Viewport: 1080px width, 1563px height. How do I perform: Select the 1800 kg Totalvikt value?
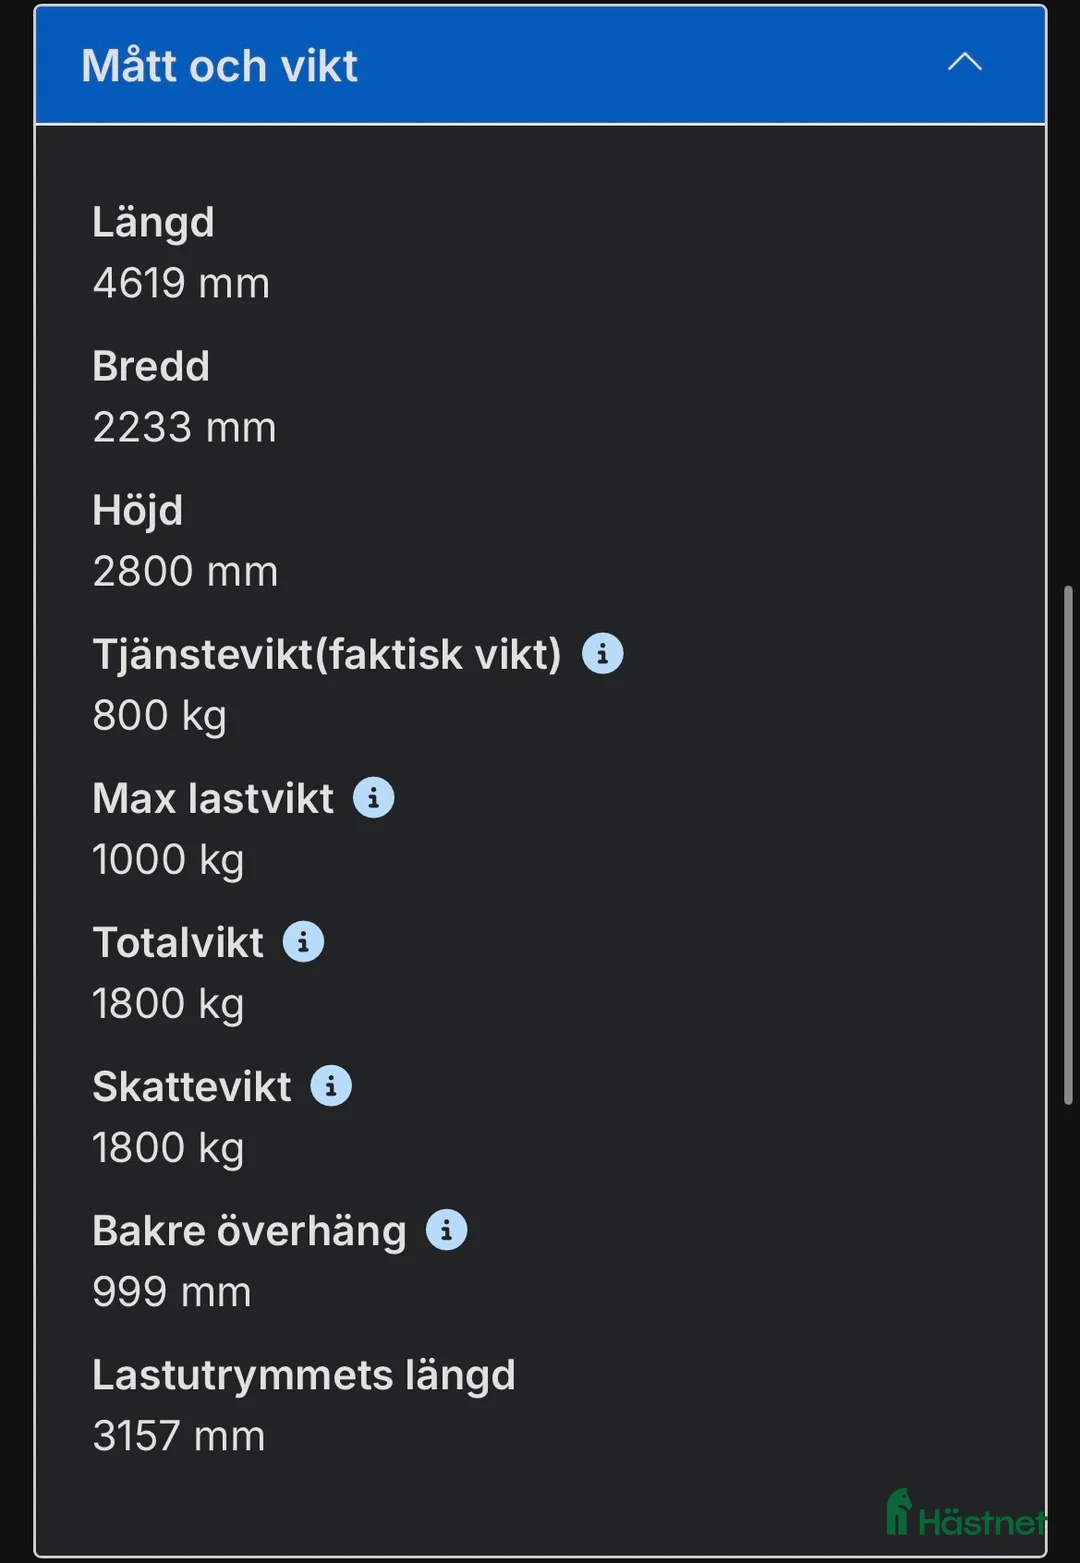point(167,1002)
